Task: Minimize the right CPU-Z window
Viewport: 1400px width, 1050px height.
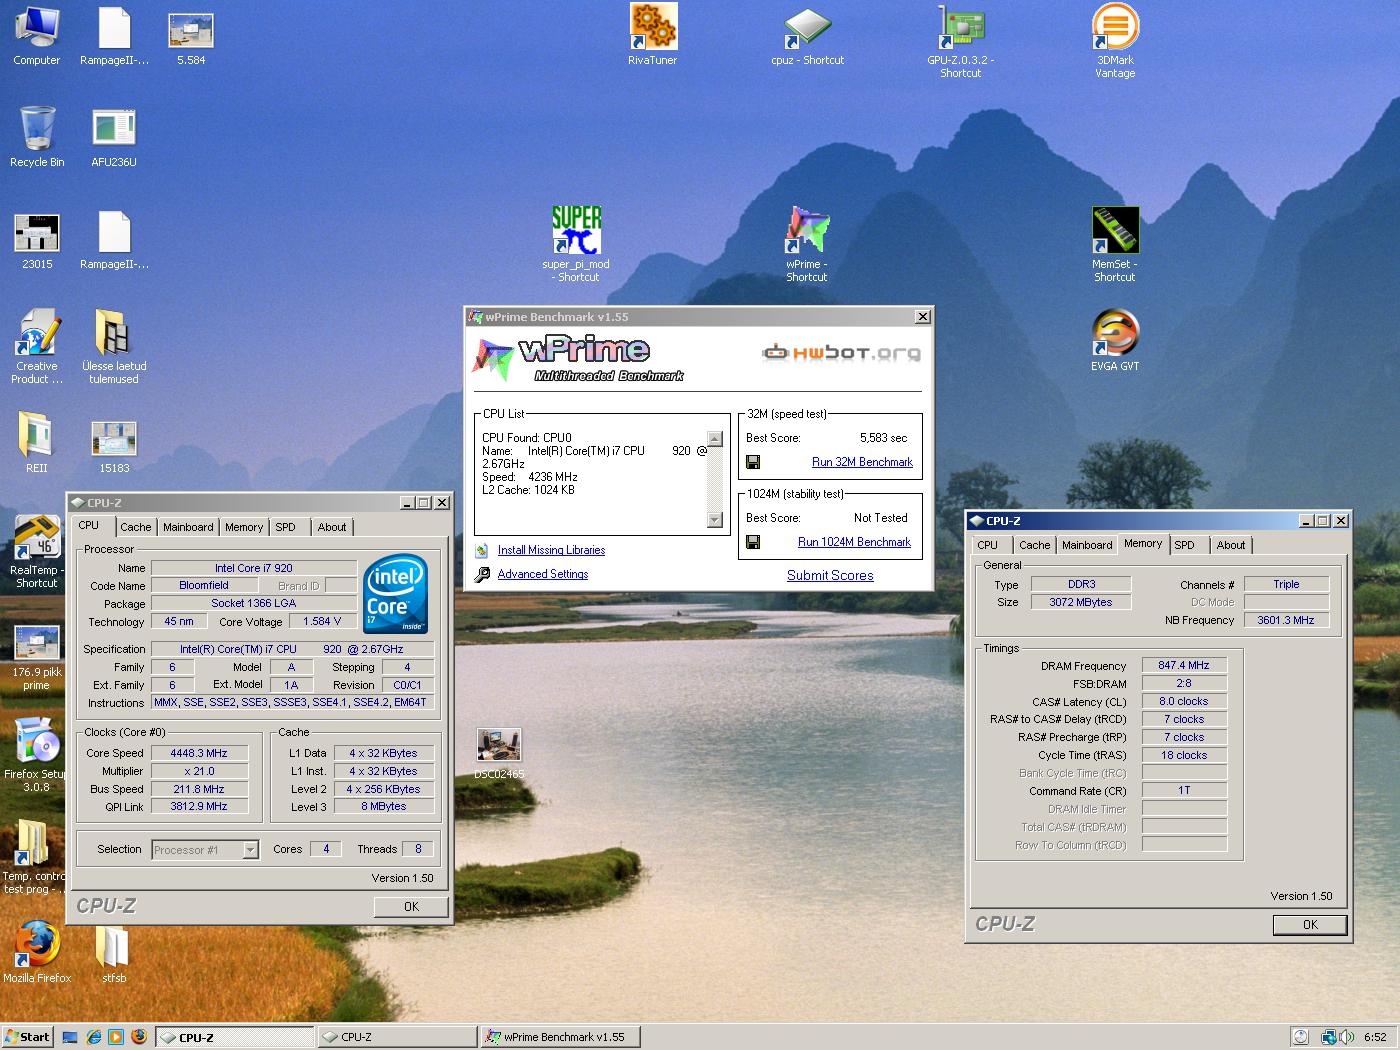Action: [1306, 521]
